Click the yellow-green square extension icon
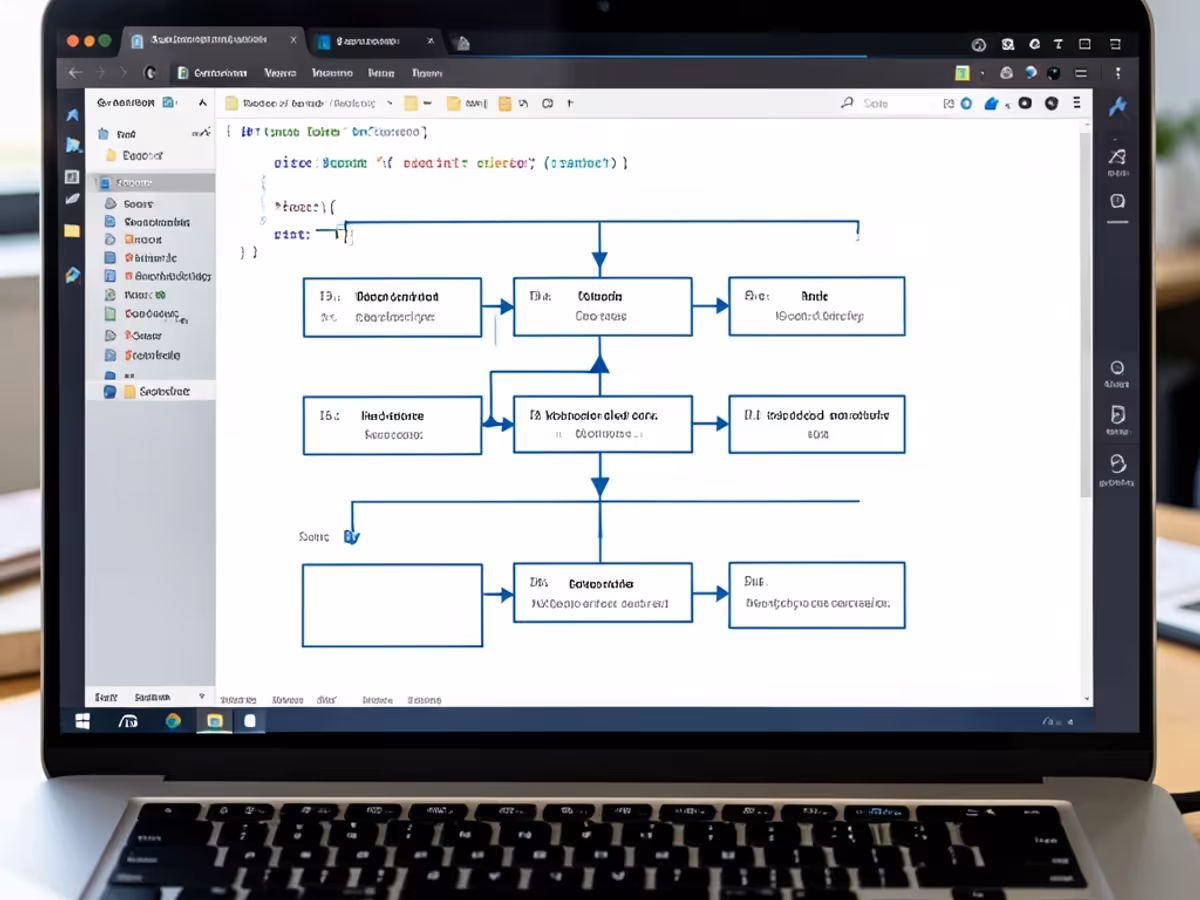Viewport: 1200px width, 900px height. coord(962,73)
